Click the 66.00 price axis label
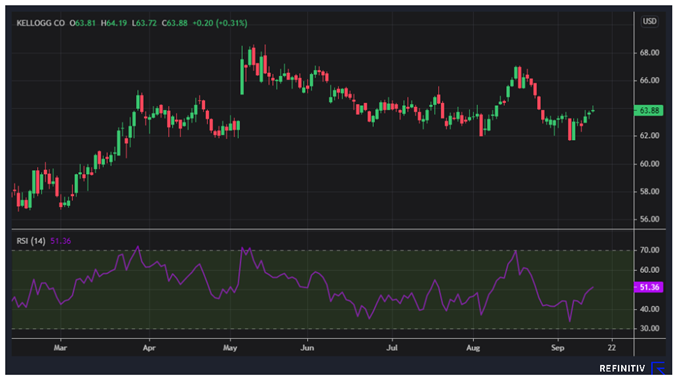The width and height of the screenshot is (688, 384). [x=649, y=80]
